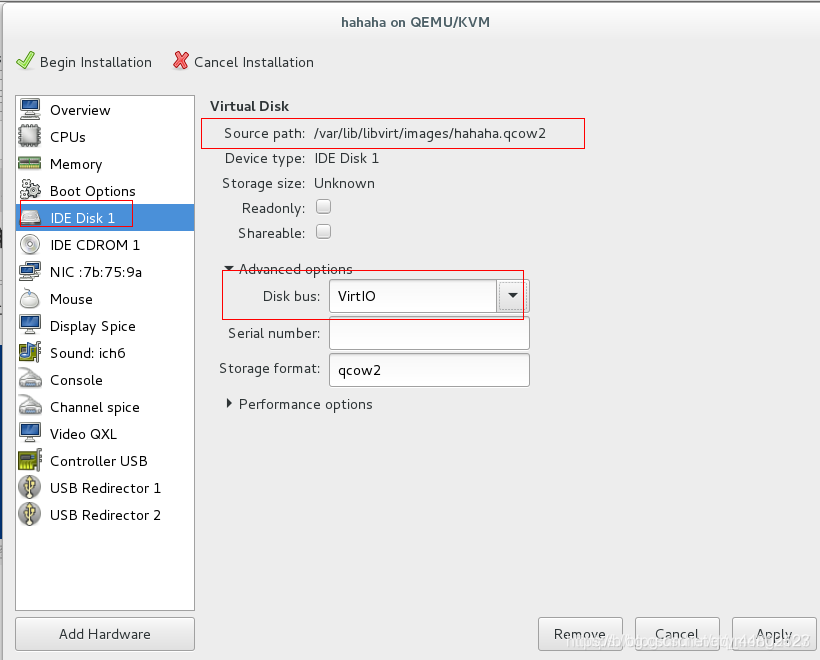Select the Memory RAM stick icon
This screenshot has width=820, height=660.
click(x=30, y=163)
